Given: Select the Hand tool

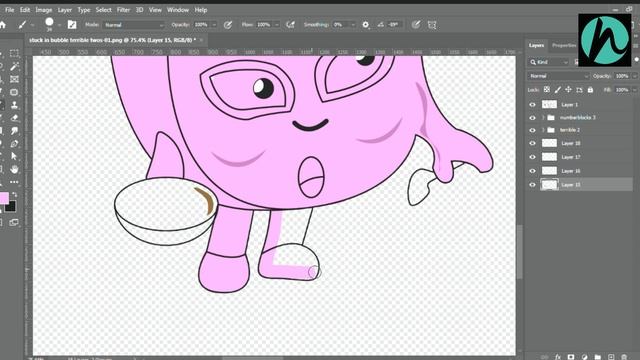Looking at the screenshot, I should click(x=14, y=169).
